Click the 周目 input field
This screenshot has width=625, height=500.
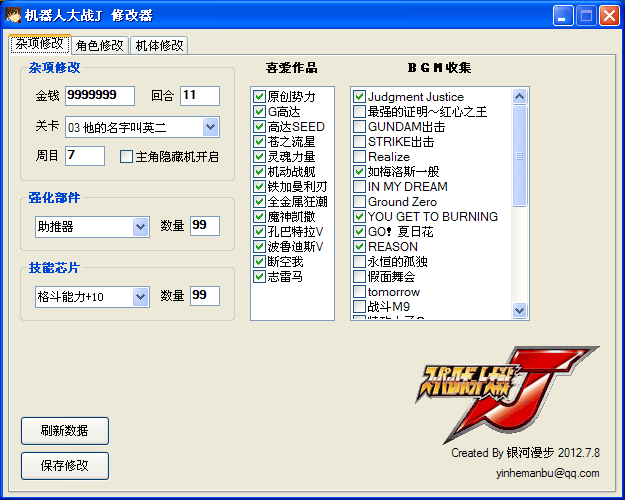[85, 156]
